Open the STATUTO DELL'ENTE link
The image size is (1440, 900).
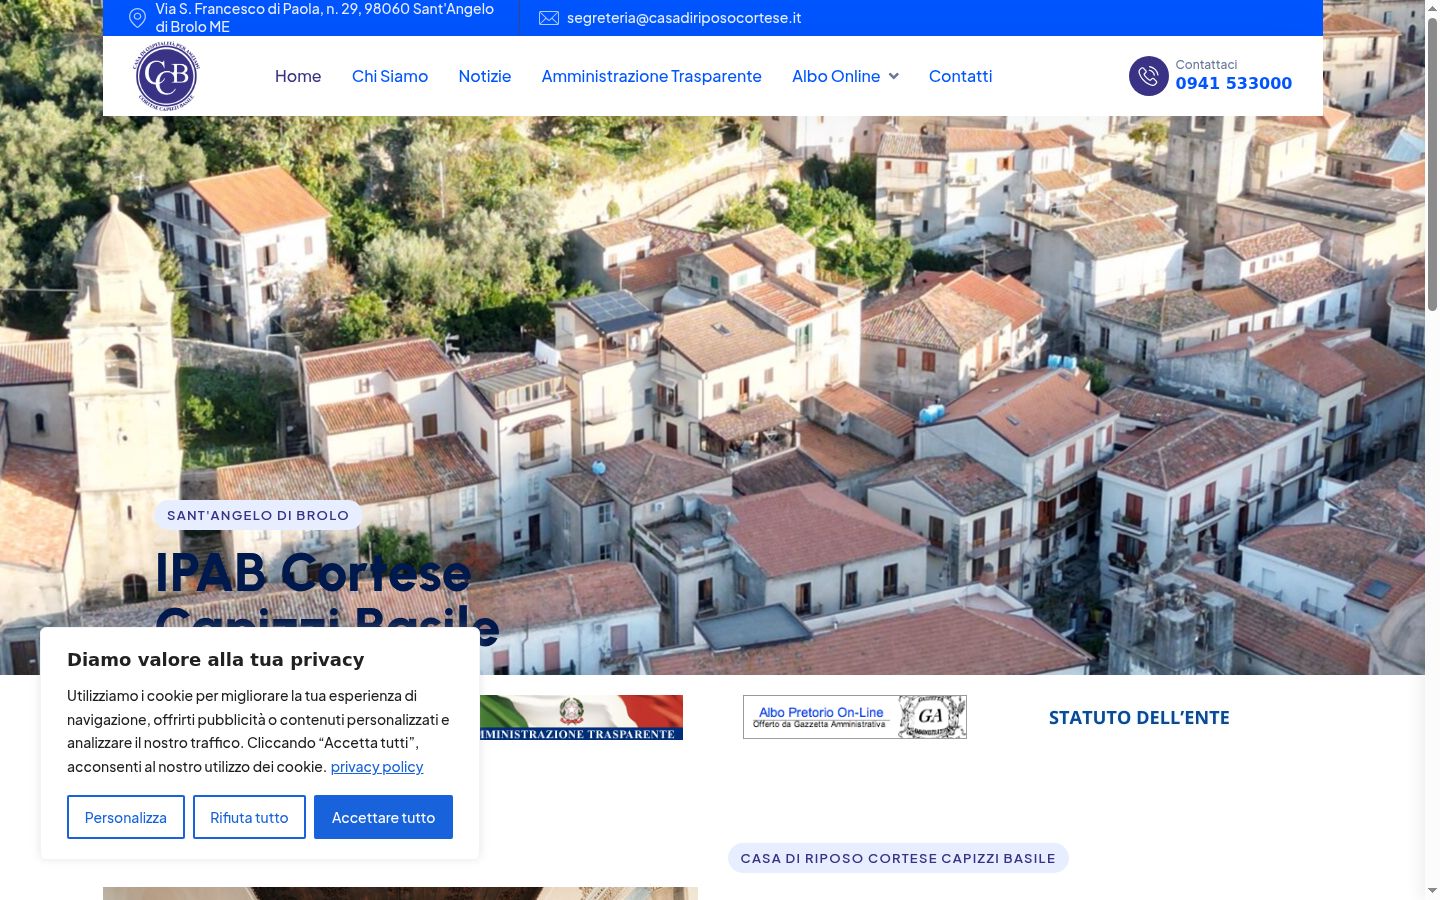(1139, 717)
